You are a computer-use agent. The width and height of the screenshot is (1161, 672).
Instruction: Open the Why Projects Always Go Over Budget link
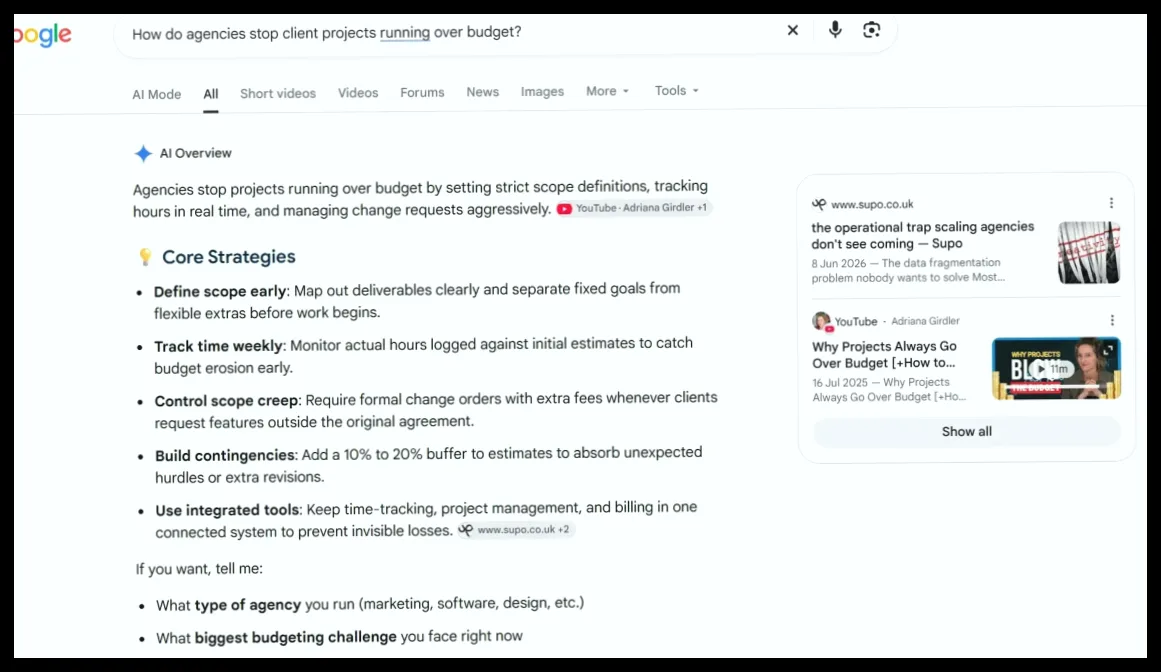pyautogui.click(x=884, y=355)
